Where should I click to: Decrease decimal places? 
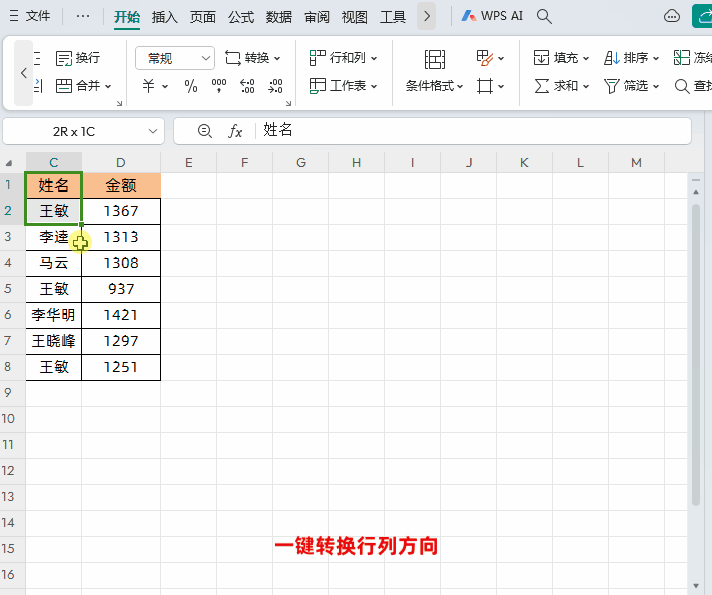276,86
